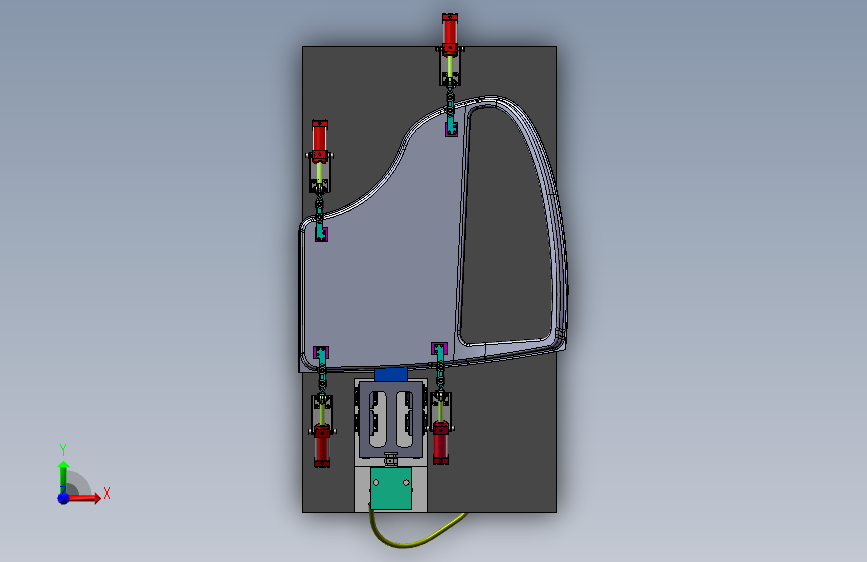867x562 pixels.
Task: Select the green plate at the bottom
Action: click(x=391, y=488)
